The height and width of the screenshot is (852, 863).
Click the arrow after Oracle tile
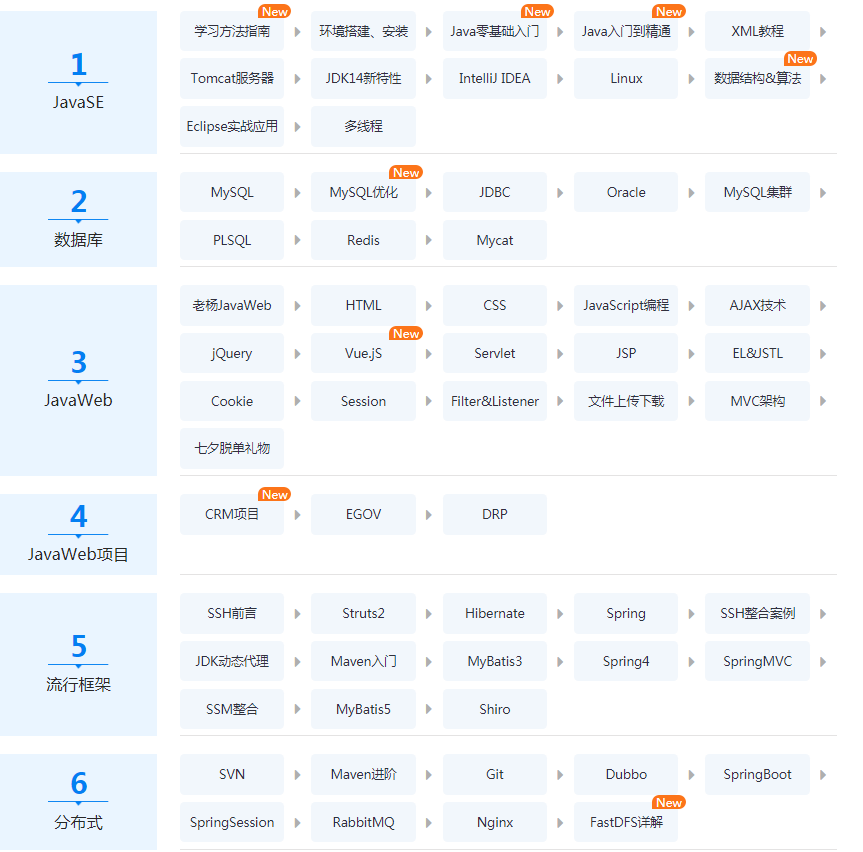[x=691, y=193]
